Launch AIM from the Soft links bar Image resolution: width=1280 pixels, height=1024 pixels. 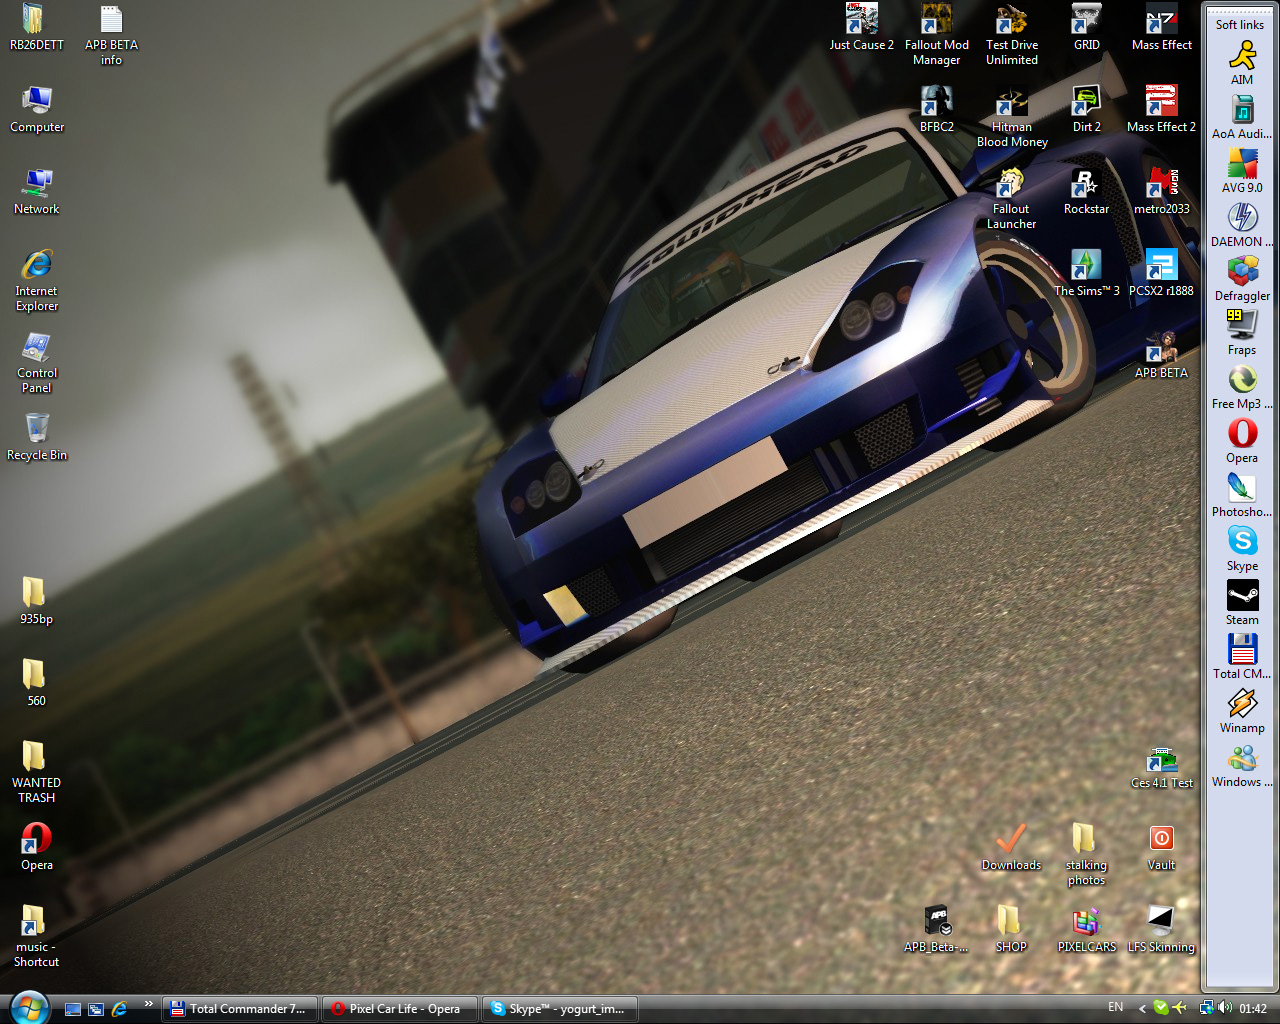1242,64
